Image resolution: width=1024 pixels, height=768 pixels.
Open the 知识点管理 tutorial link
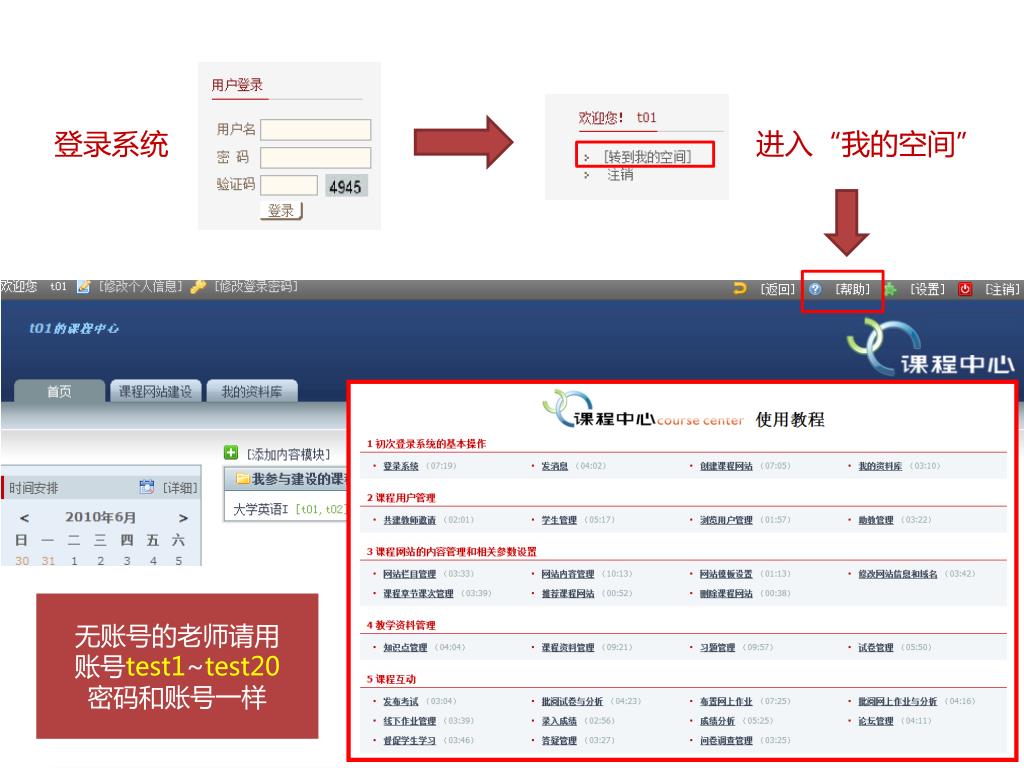(x=405, y=648)
